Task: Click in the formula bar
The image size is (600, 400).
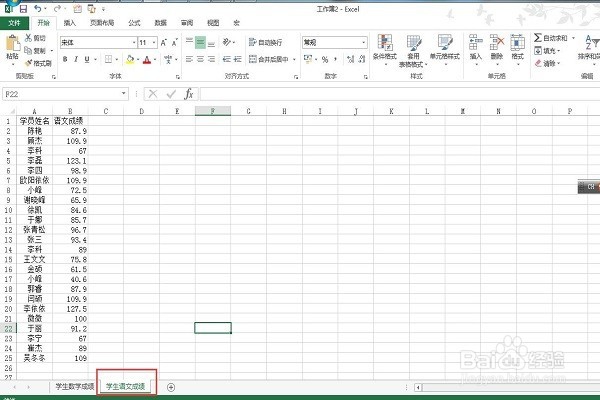Action: tap(399, 94)
